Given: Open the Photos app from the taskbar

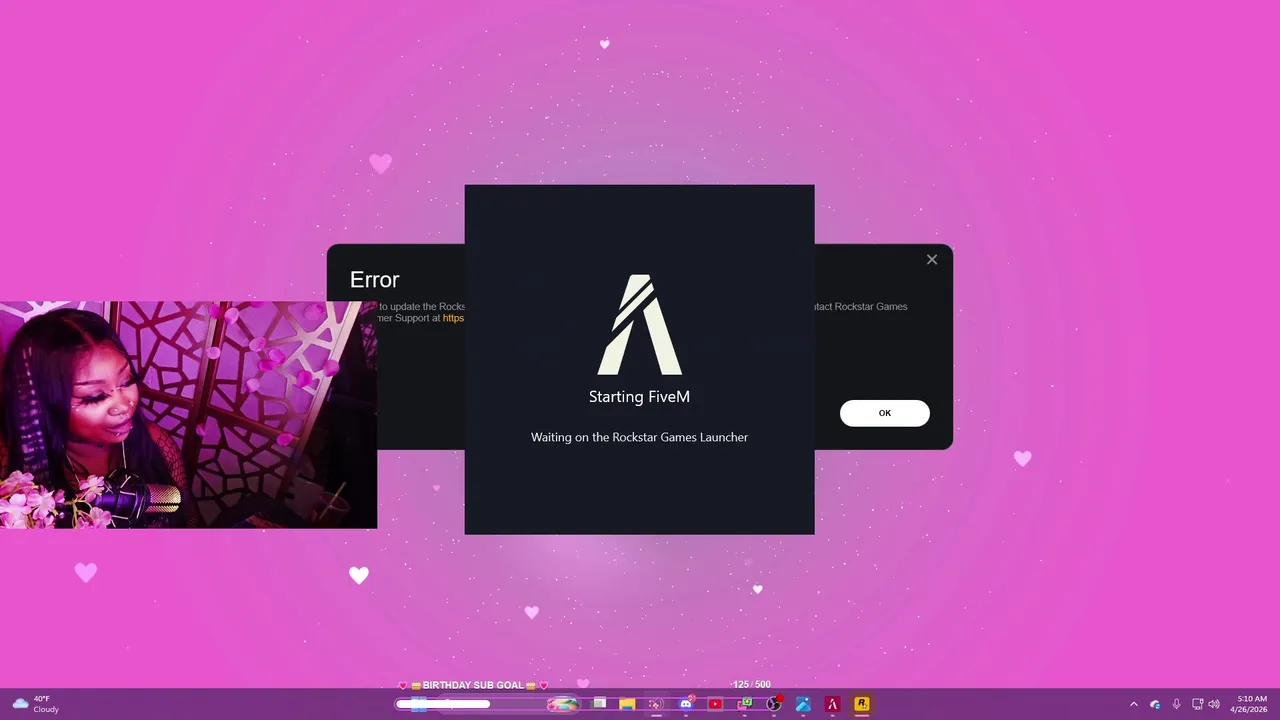Looking at the screenshot, I should pyautogui.click(x=803, y=704).
